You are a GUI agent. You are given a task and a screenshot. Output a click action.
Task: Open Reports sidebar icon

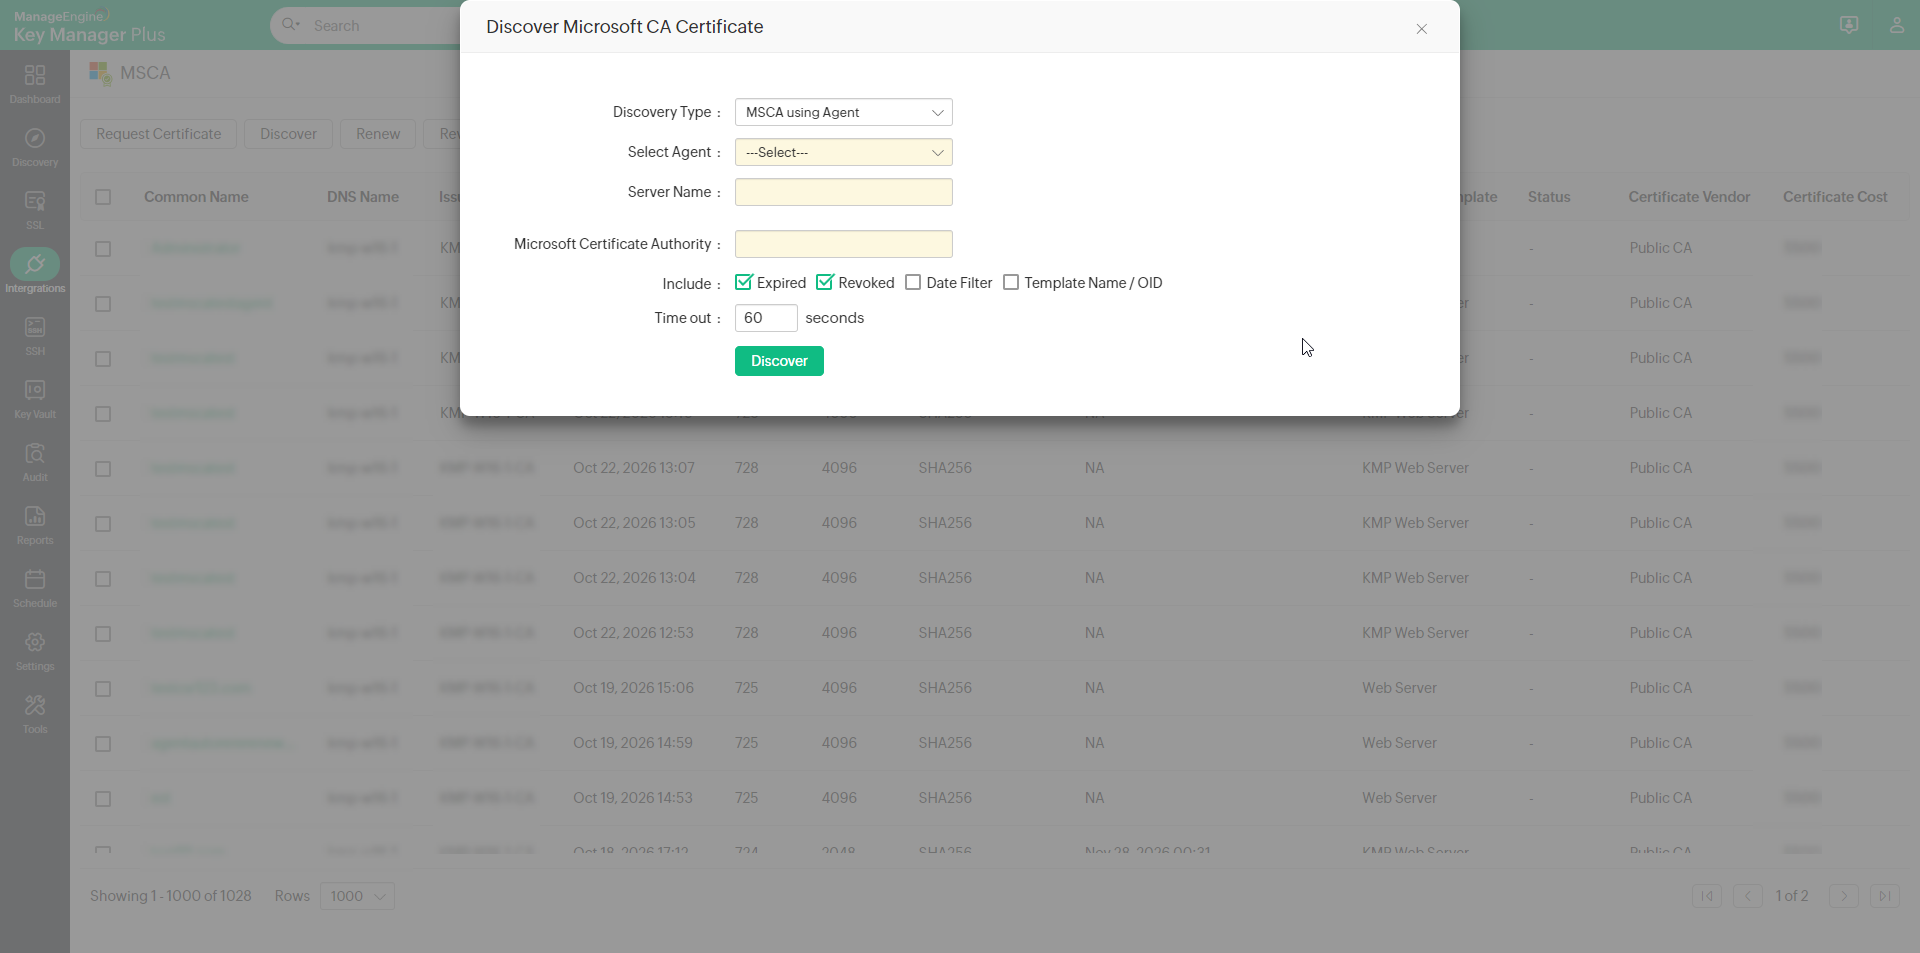tap(35, 517)
